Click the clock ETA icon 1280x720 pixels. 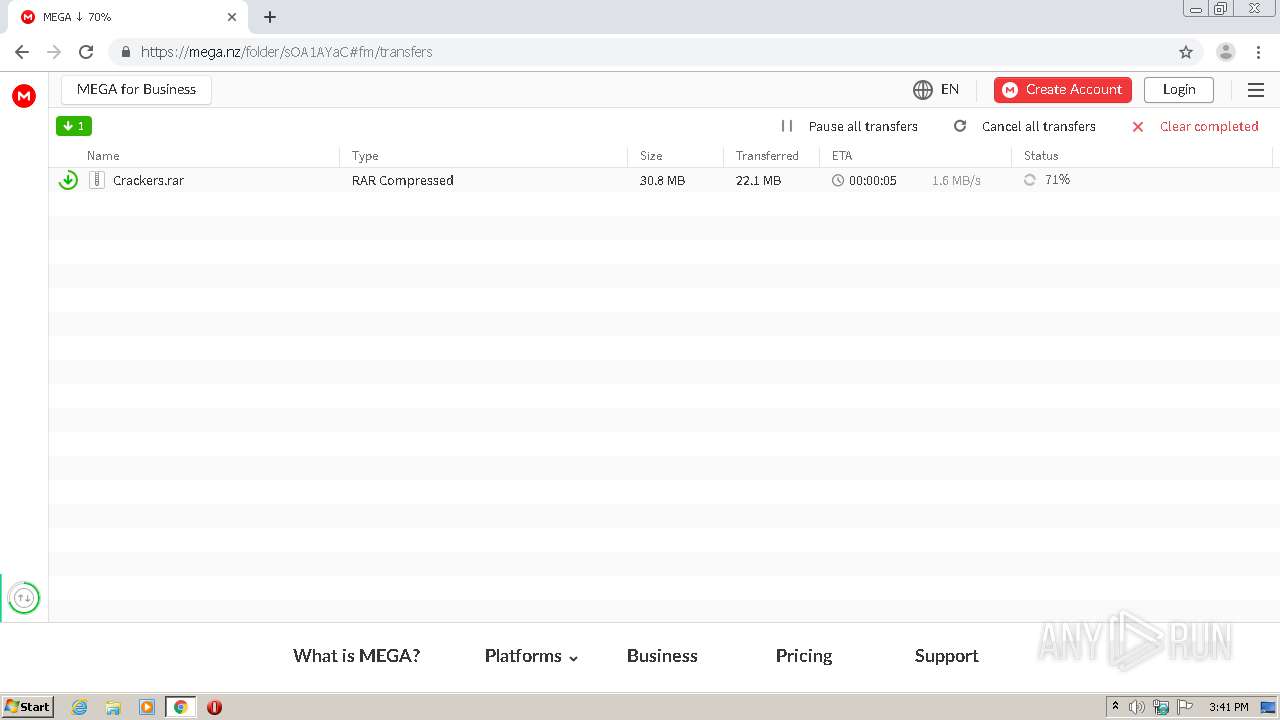coord(838,181)
